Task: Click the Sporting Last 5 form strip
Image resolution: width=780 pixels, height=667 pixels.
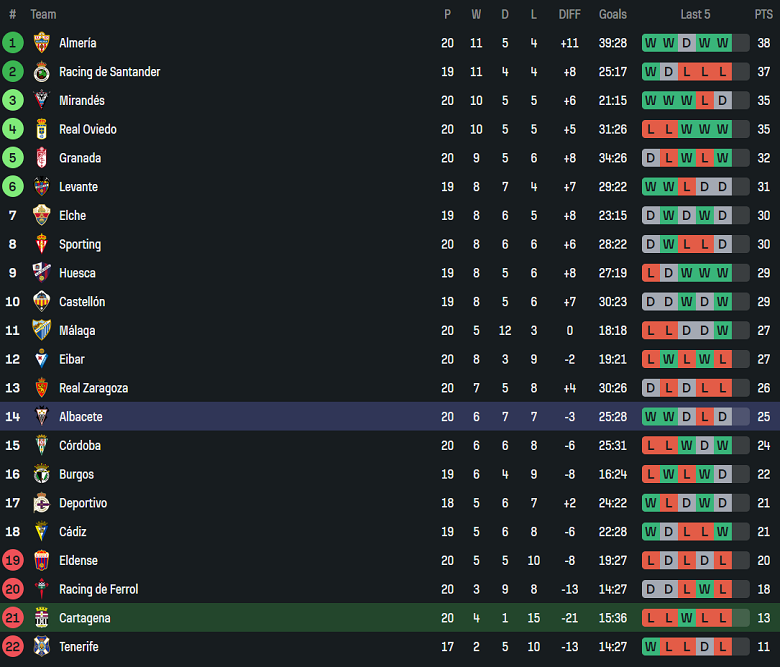Action: click(695, 245)
